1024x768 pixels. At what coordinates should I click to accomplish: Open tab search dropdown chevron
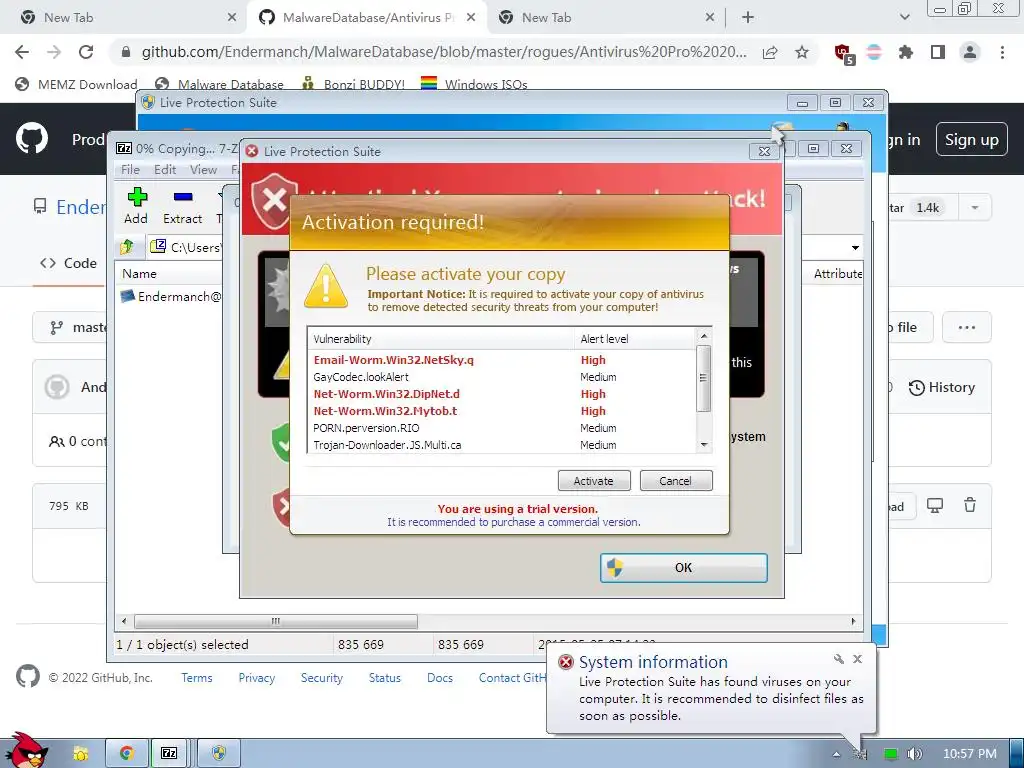pos(904,18)
